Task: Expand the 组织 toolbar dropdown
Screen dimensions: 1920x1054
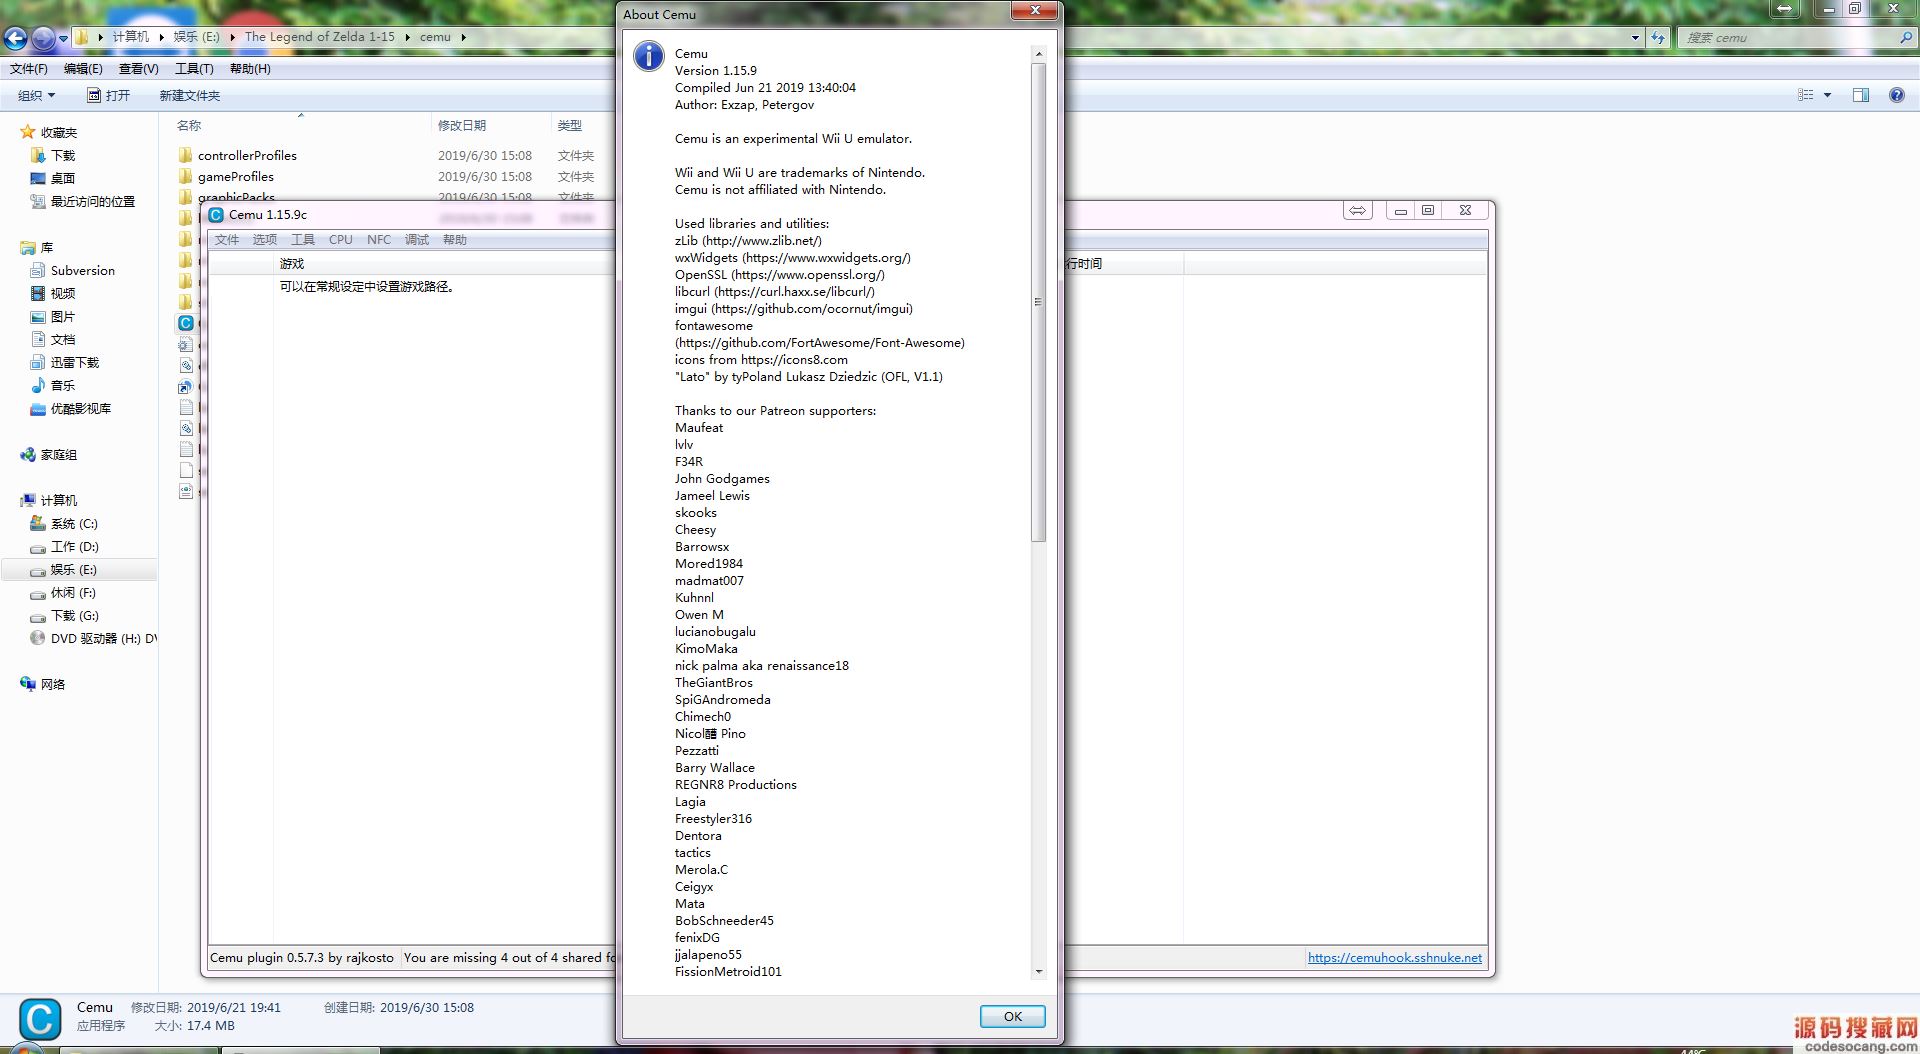Action: pos(37,96)
